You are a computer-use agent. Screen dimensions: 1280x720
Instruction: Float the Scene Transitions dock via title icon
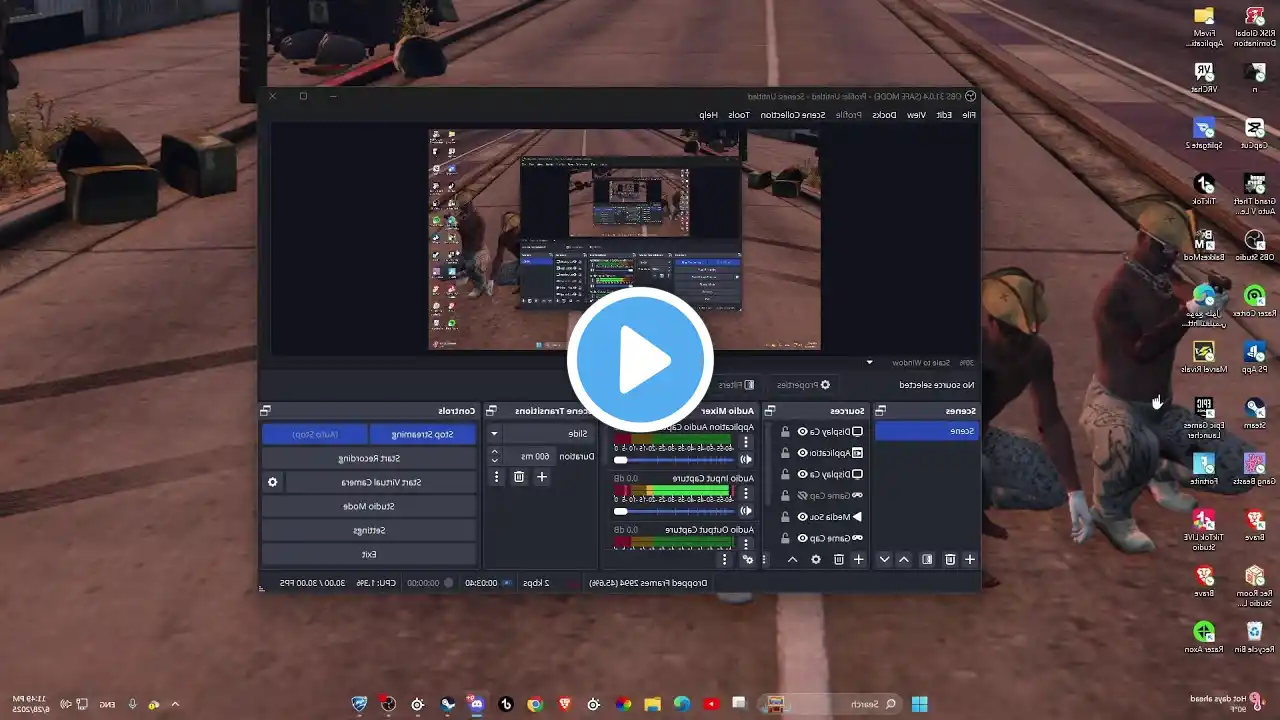point(491,410)
